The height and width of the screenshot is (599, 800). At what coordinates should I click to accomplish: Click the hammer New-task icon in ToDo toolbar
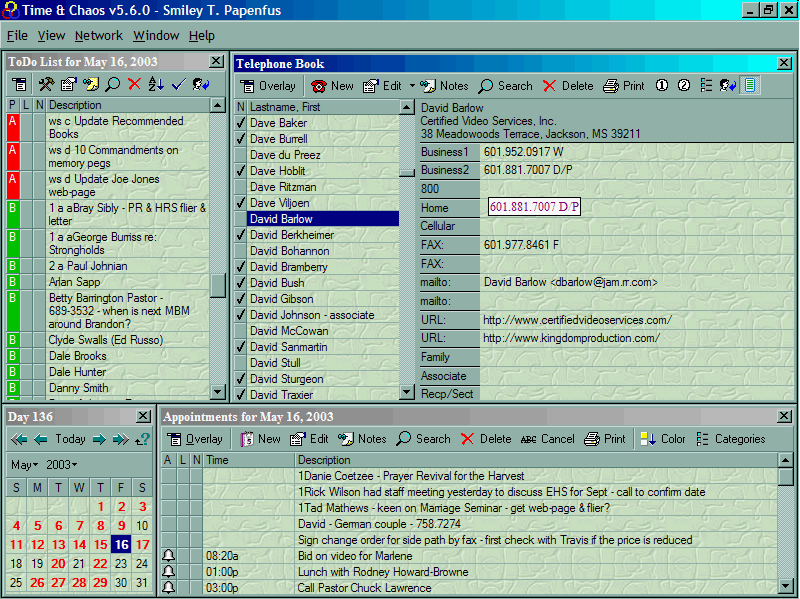point(46,84)
